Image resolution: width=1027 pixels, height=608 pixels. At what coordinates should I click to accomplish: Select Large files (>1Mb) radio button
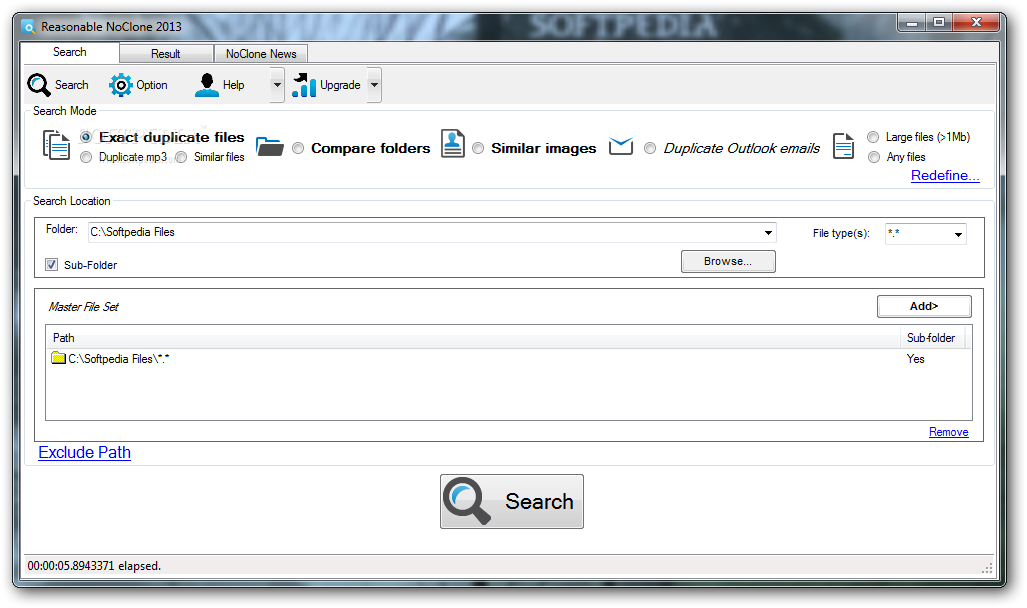873,137
